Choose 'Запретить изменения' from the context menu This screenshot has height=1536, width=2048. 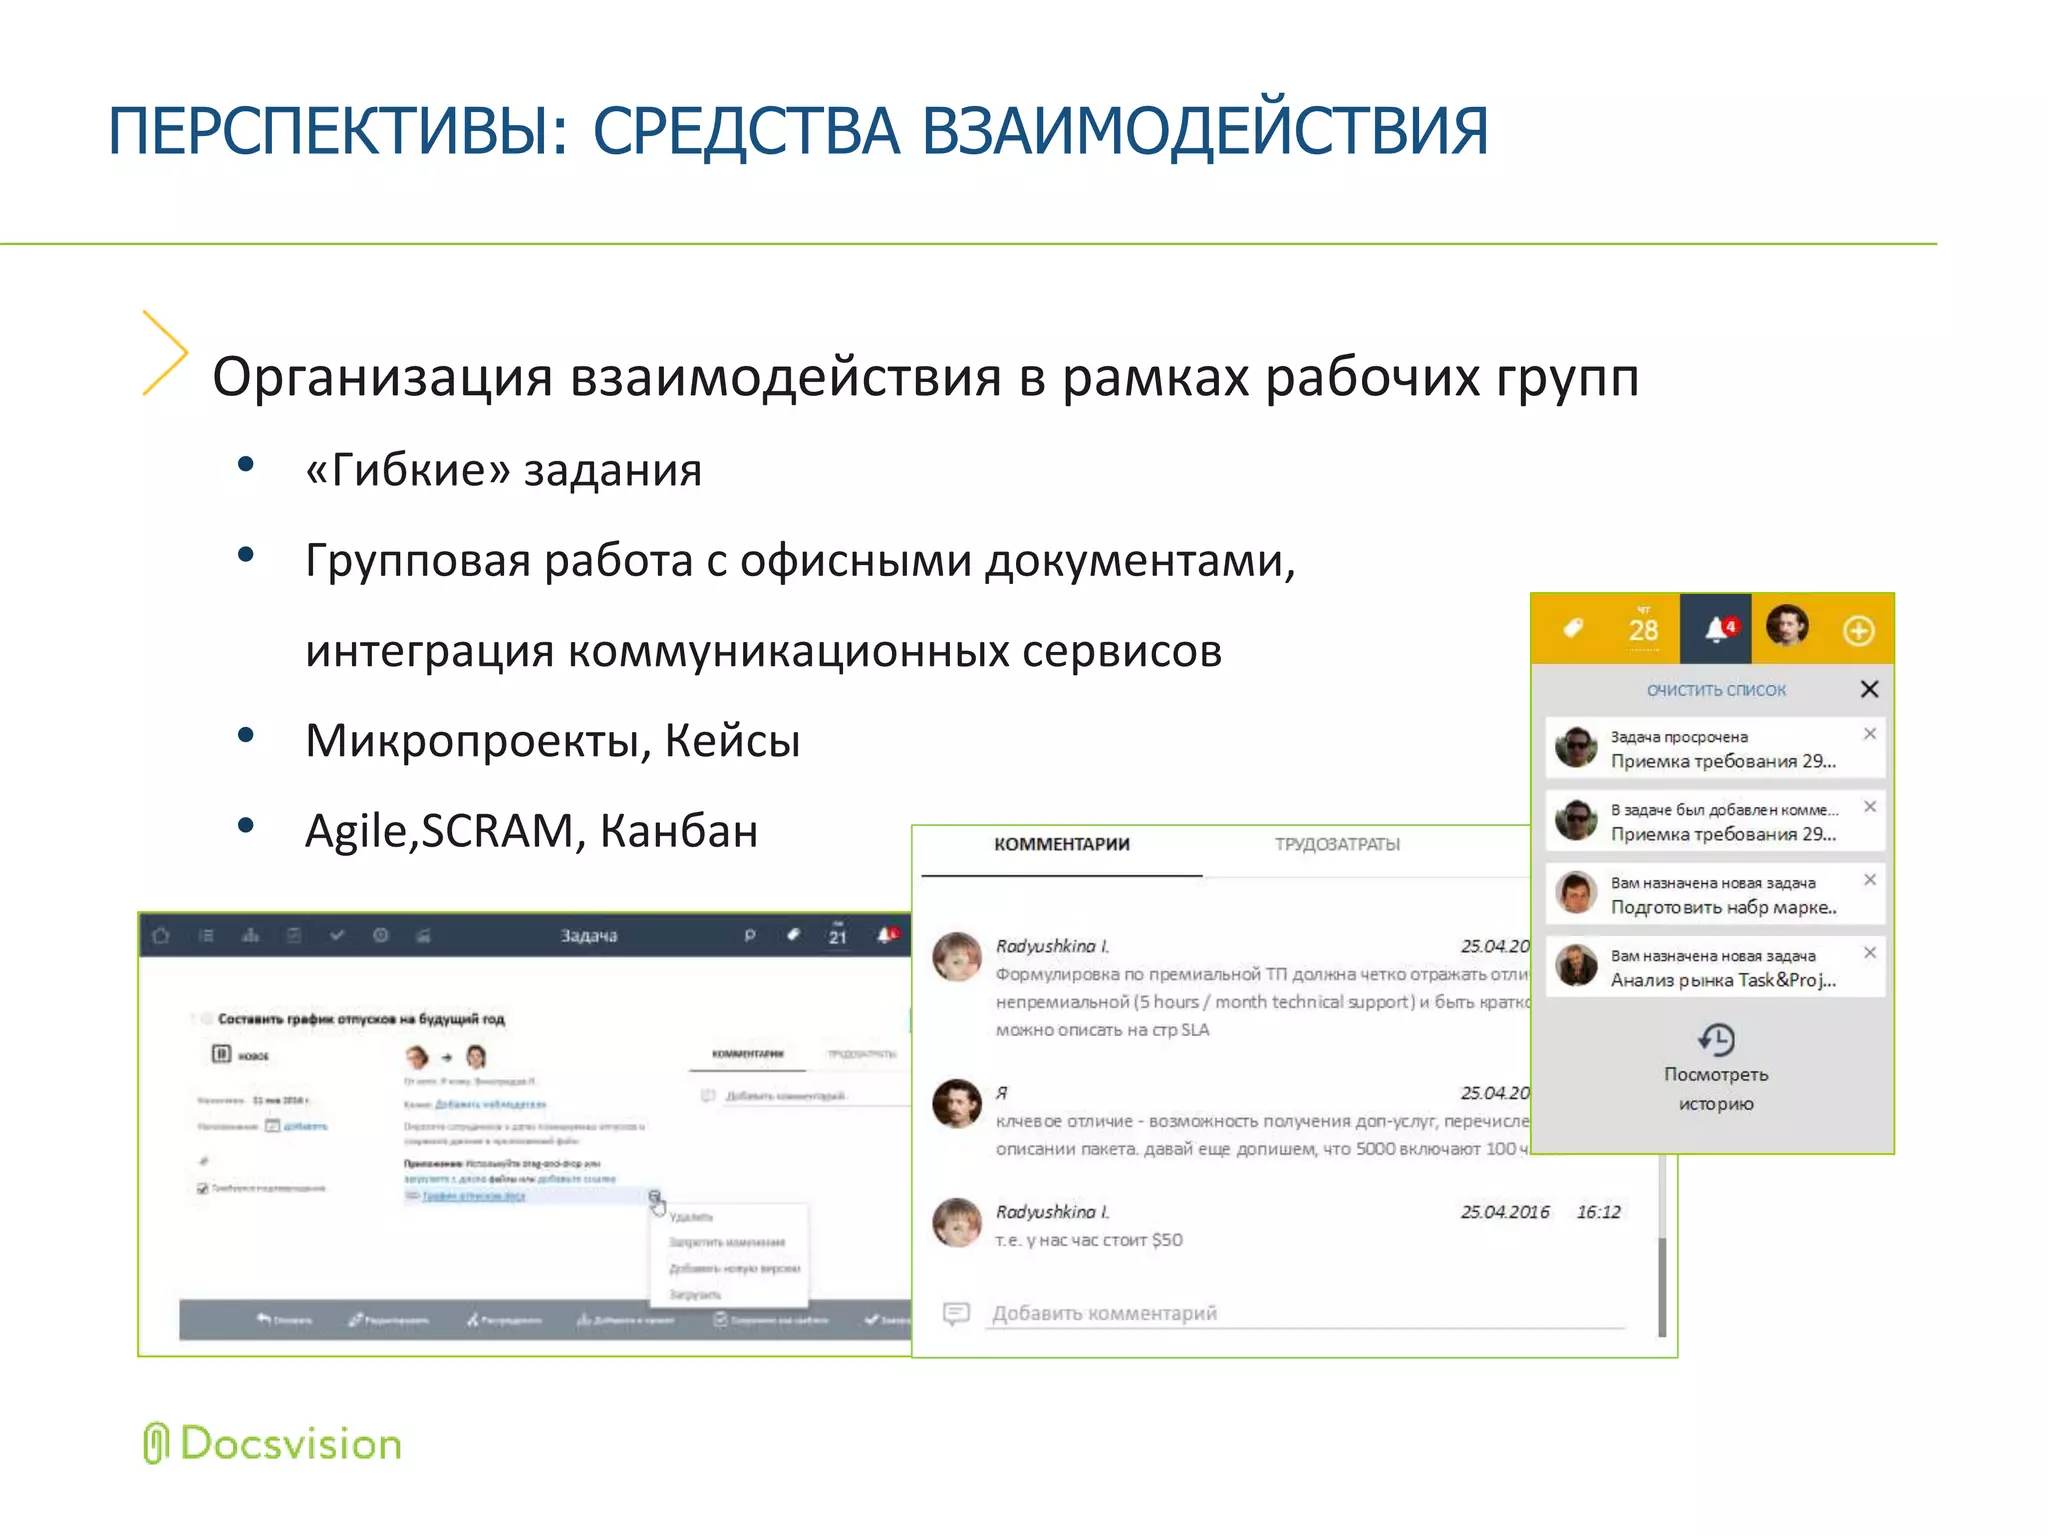(727, 1243)
